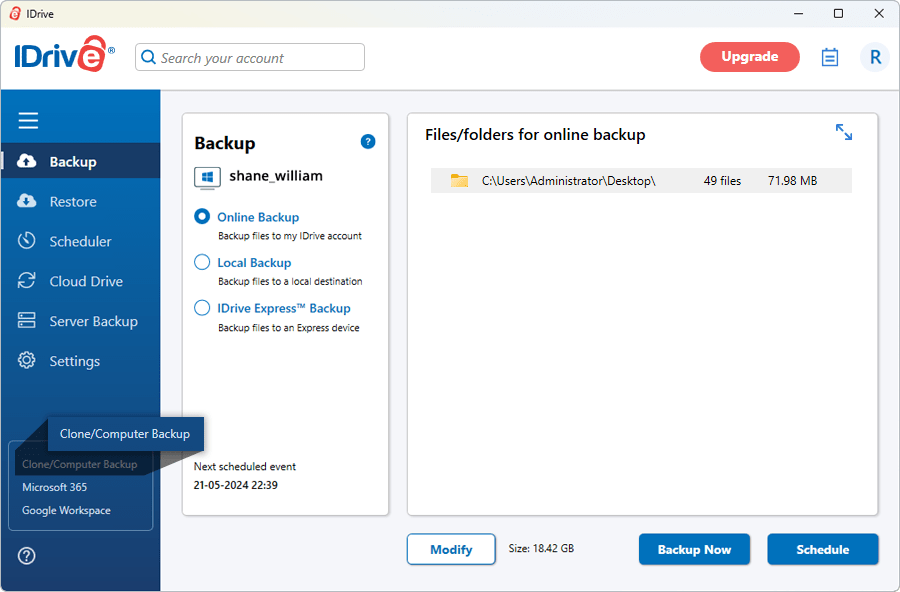This screenshot has width=900, height=592.
Task: Open the activity log clipboard icon
Action: coord(829,57)
